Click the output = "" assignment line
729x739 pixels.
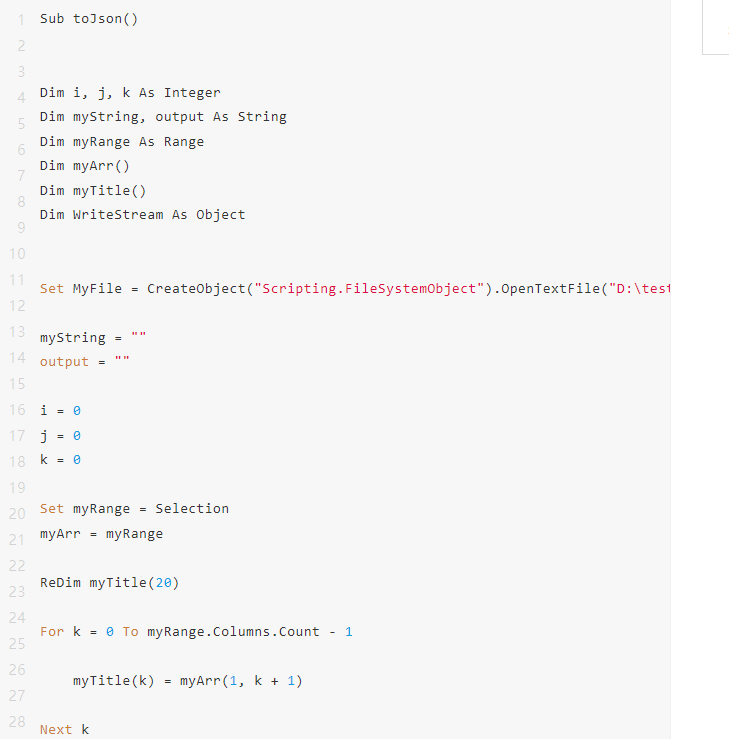tap(84, 362)
